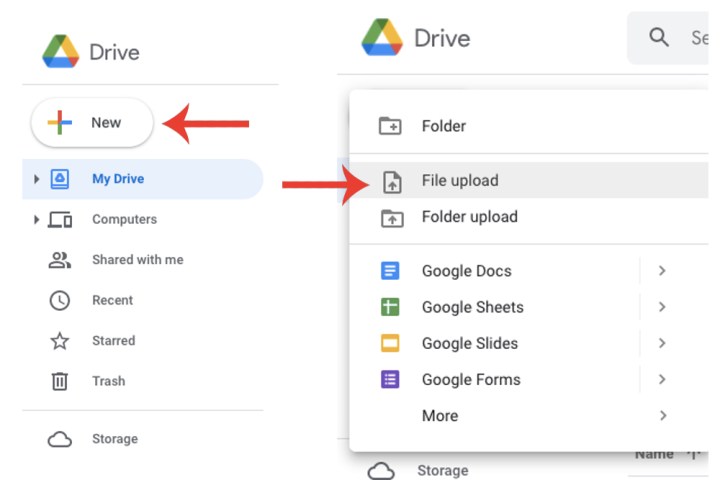Image resolution: width=720 pixels, height=480 pixels.
Task: Choose File upload from the menu
Action: 459,181
